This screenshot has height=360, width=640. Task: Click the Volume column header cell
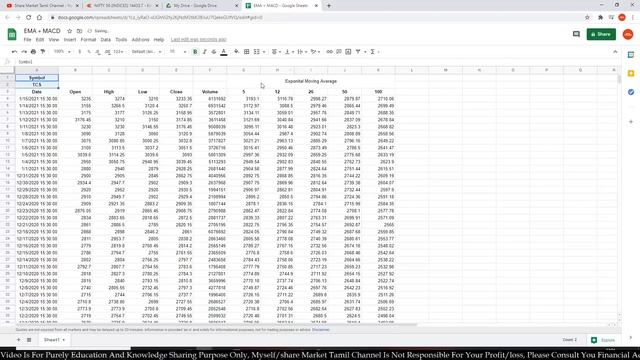210,92
